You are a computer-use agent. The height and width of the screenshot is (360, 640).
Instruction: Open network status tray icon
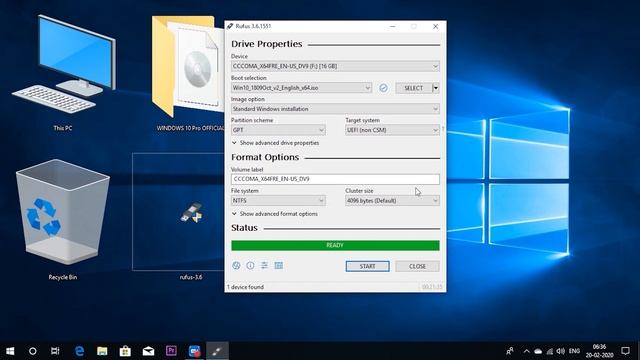550,351
